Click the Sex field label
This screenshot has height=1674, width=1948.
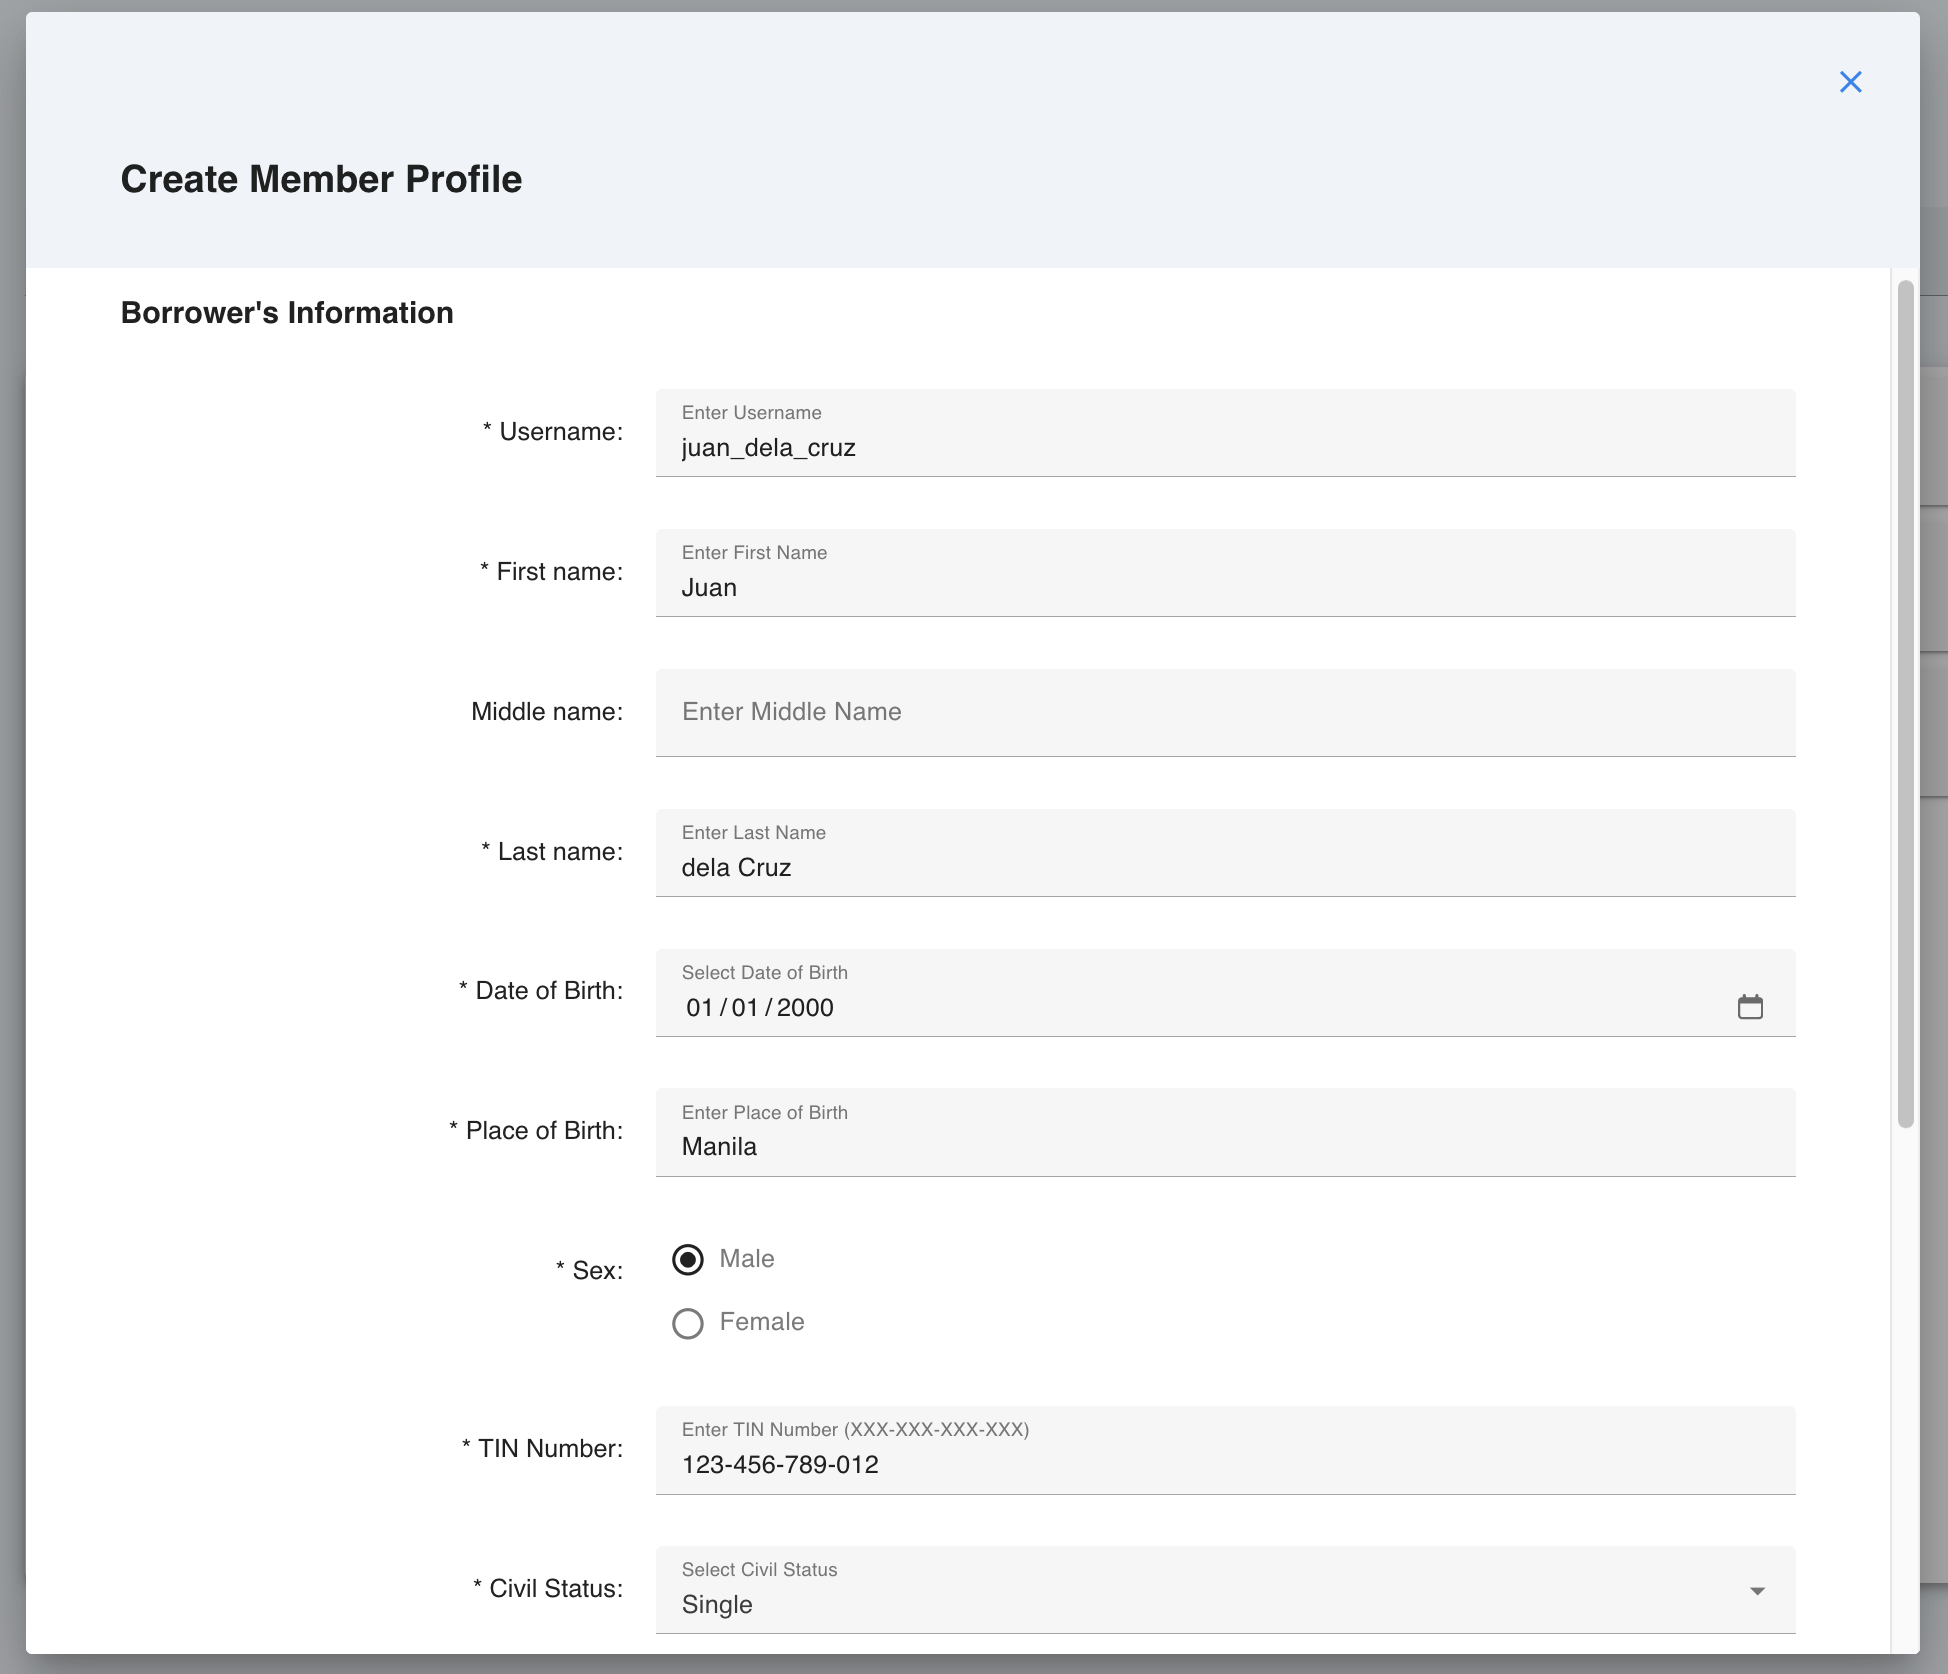pyautogui.click(x=590, y=1268)
